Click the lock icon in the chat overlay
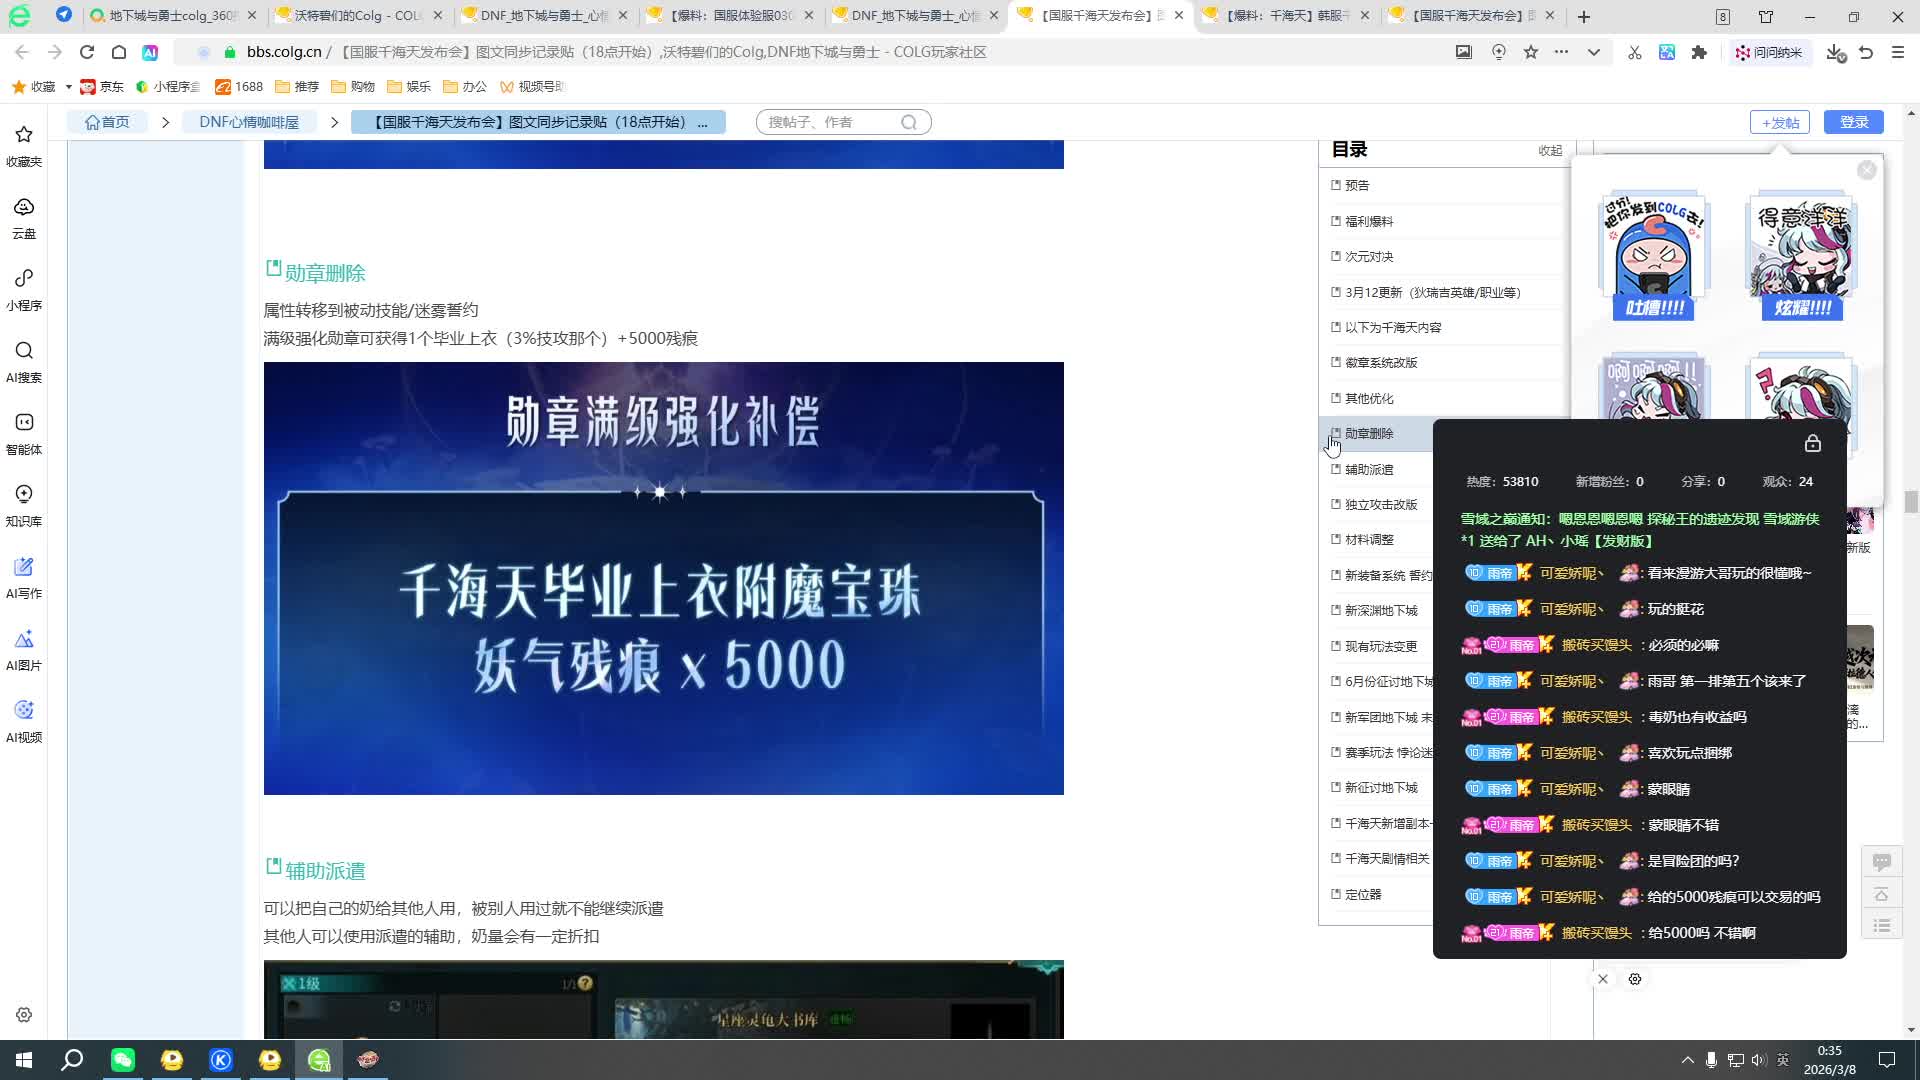This screenshot has width=1920, height=1080. click(1812, 444)
